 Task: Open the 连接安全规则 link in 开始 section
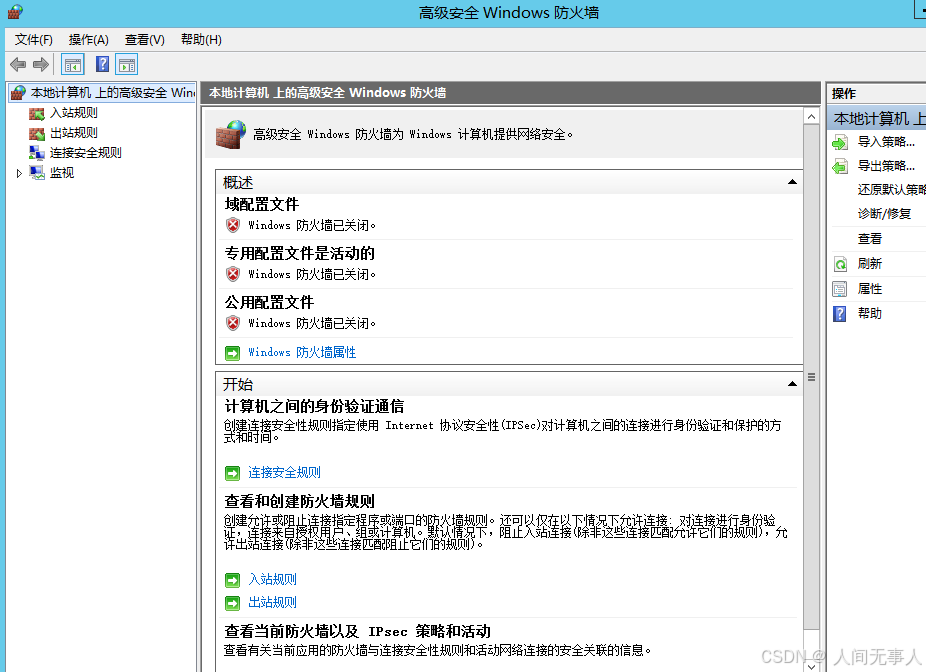[284, 472]
